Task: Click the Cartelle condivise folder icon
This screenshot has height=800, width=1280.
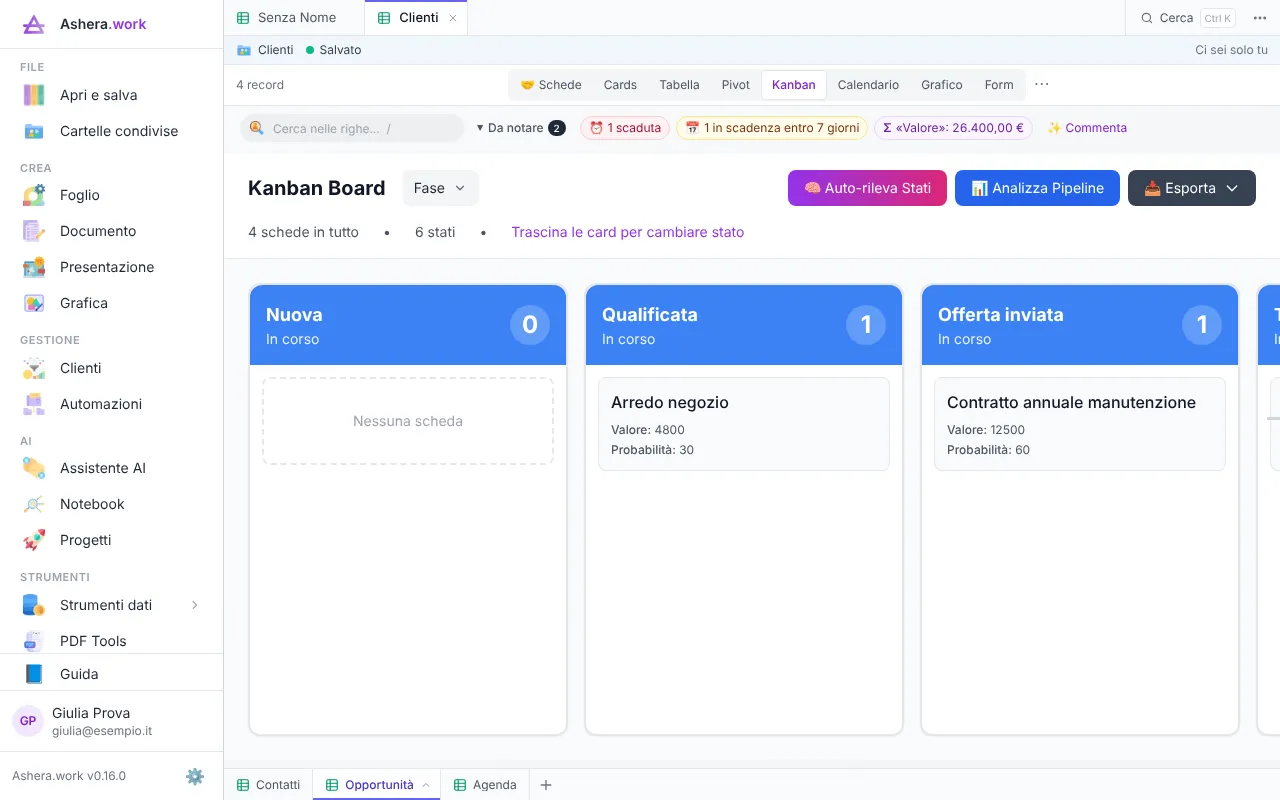Action: 34,131
